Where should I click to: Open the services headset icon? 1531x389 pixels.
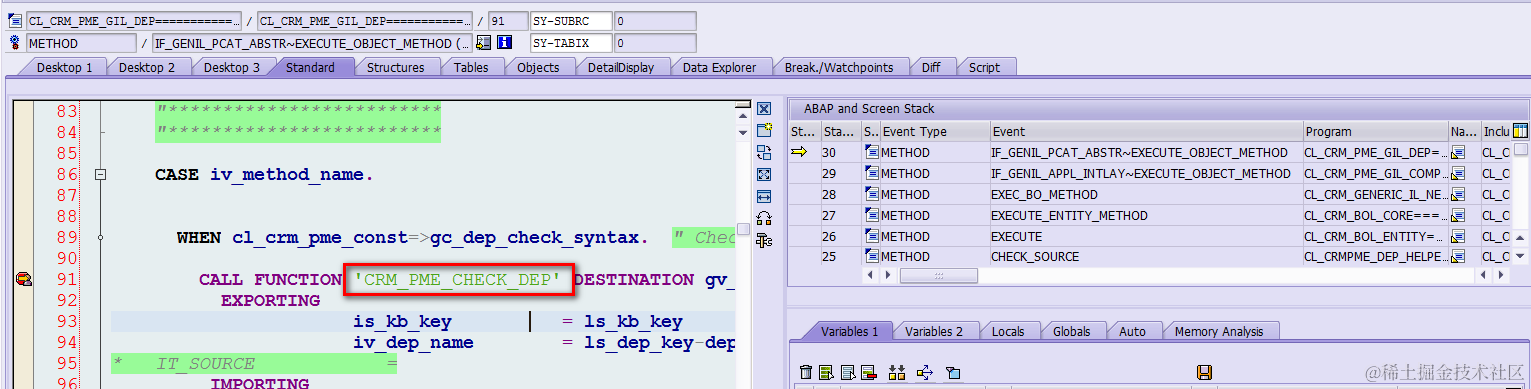(x=764, y=218)
